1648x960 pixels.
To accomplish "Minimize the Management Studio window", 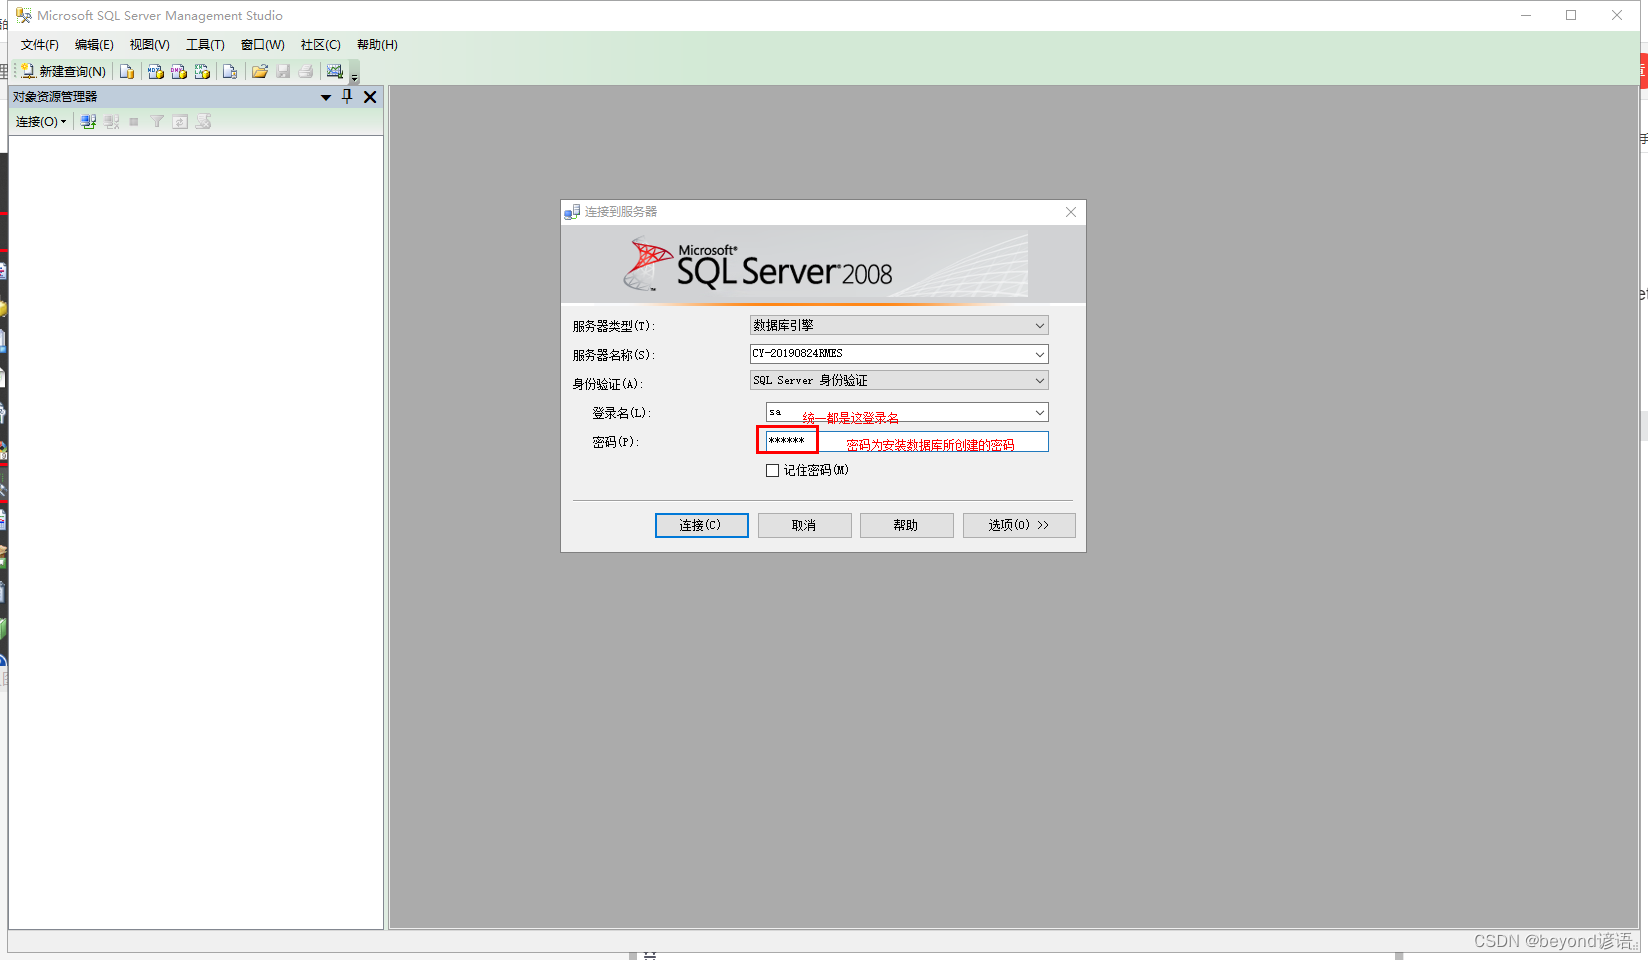I will [x=1526, y=15].
